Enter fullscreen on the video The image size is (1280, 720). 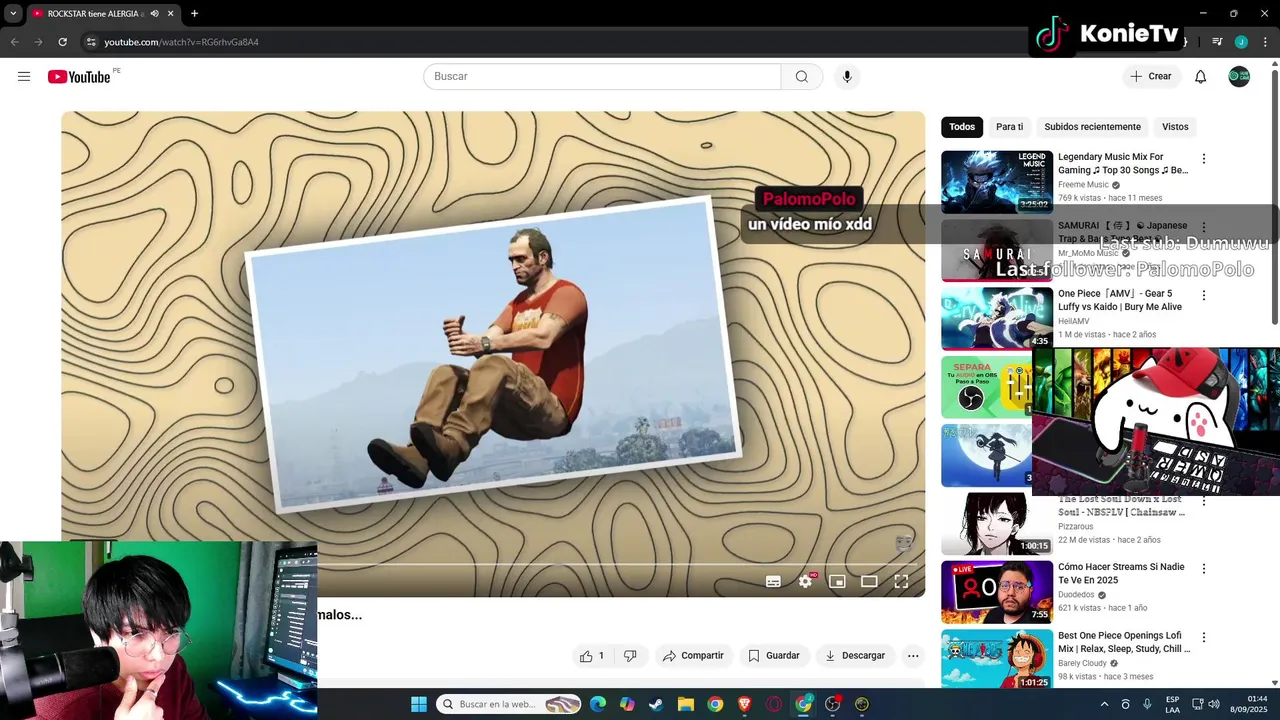(x=901, y=581)
